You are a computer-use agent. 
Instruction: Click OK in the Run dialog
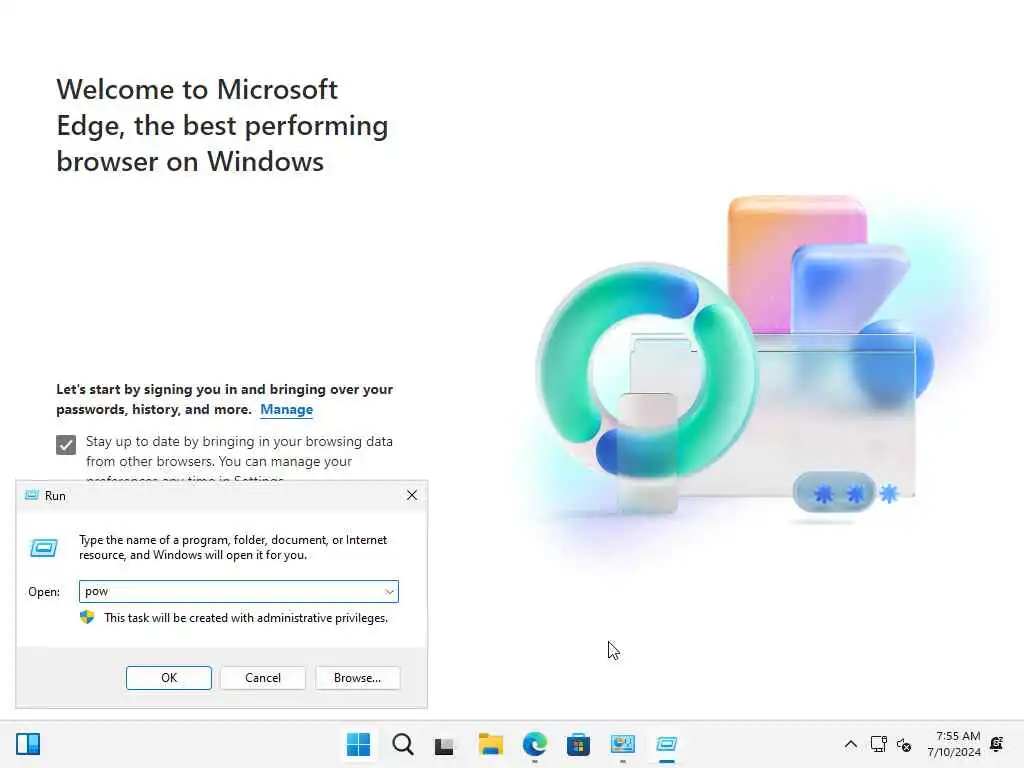pos(168,678)
